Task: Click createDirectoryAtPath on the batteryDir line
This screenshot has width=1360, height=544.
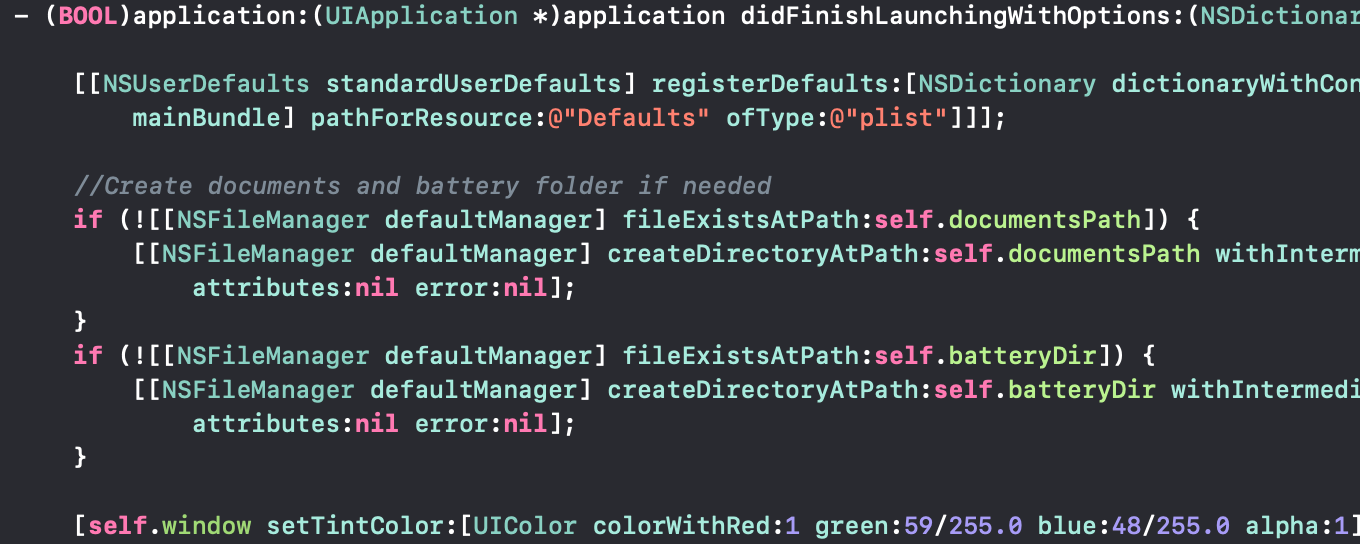Action: point(763,389)
